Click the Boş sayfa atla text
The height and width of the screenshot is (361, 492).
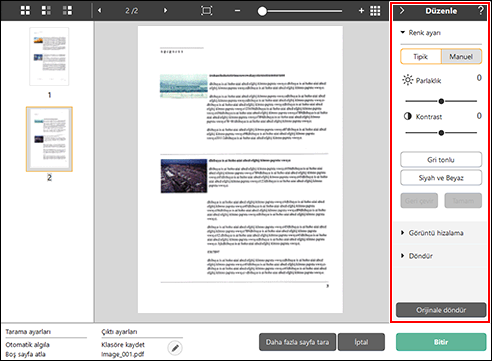point(25,354)
